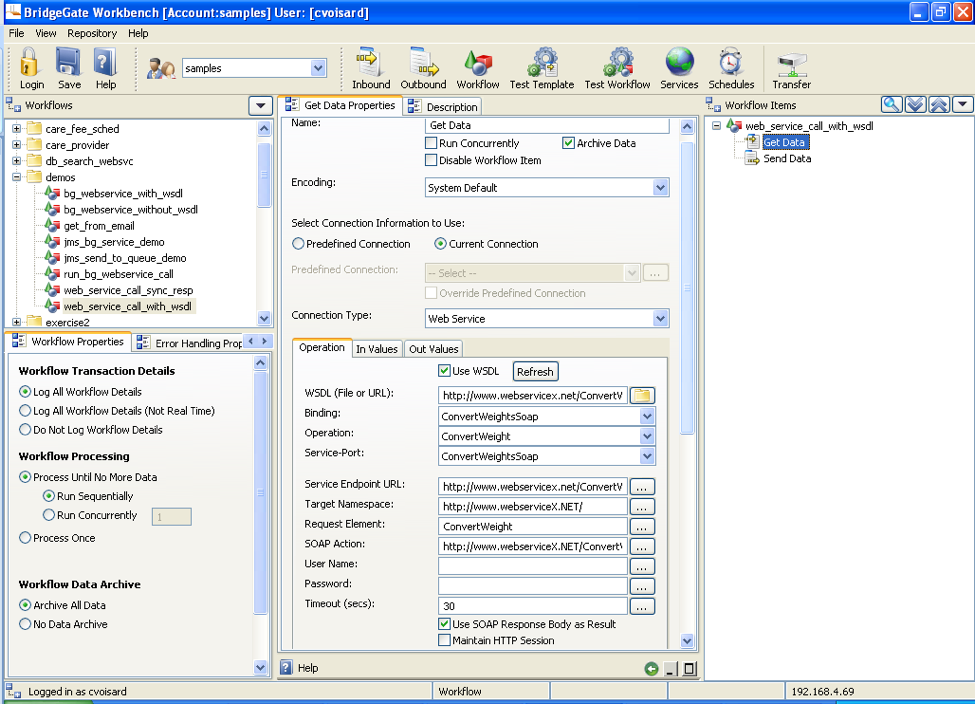Open the Outbound toolbar icon

(x=424, y=63)
